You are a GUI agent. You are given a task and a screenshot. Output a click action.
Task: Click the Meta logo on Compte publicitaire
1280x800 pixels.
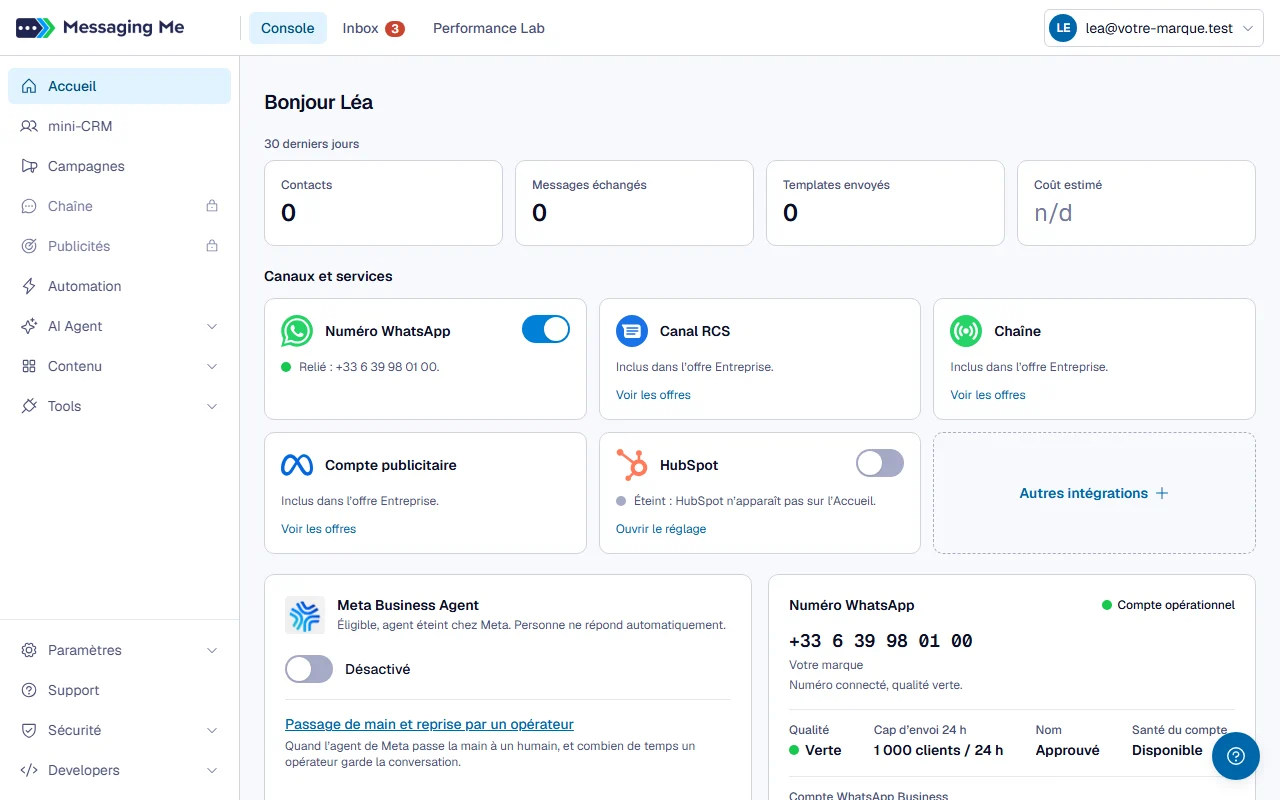pyautogui.click(x=297, y=465)
